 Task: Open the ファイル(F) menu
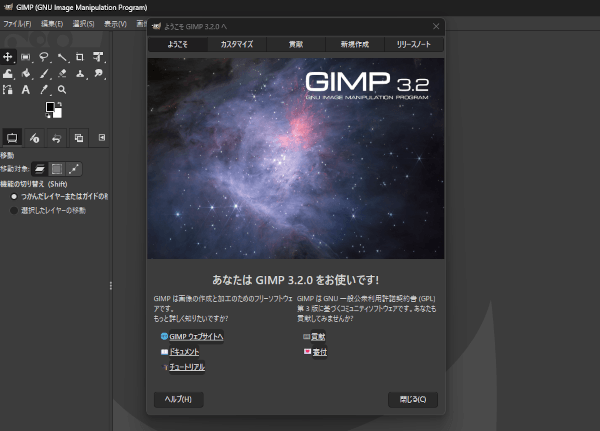pos(17,23)
